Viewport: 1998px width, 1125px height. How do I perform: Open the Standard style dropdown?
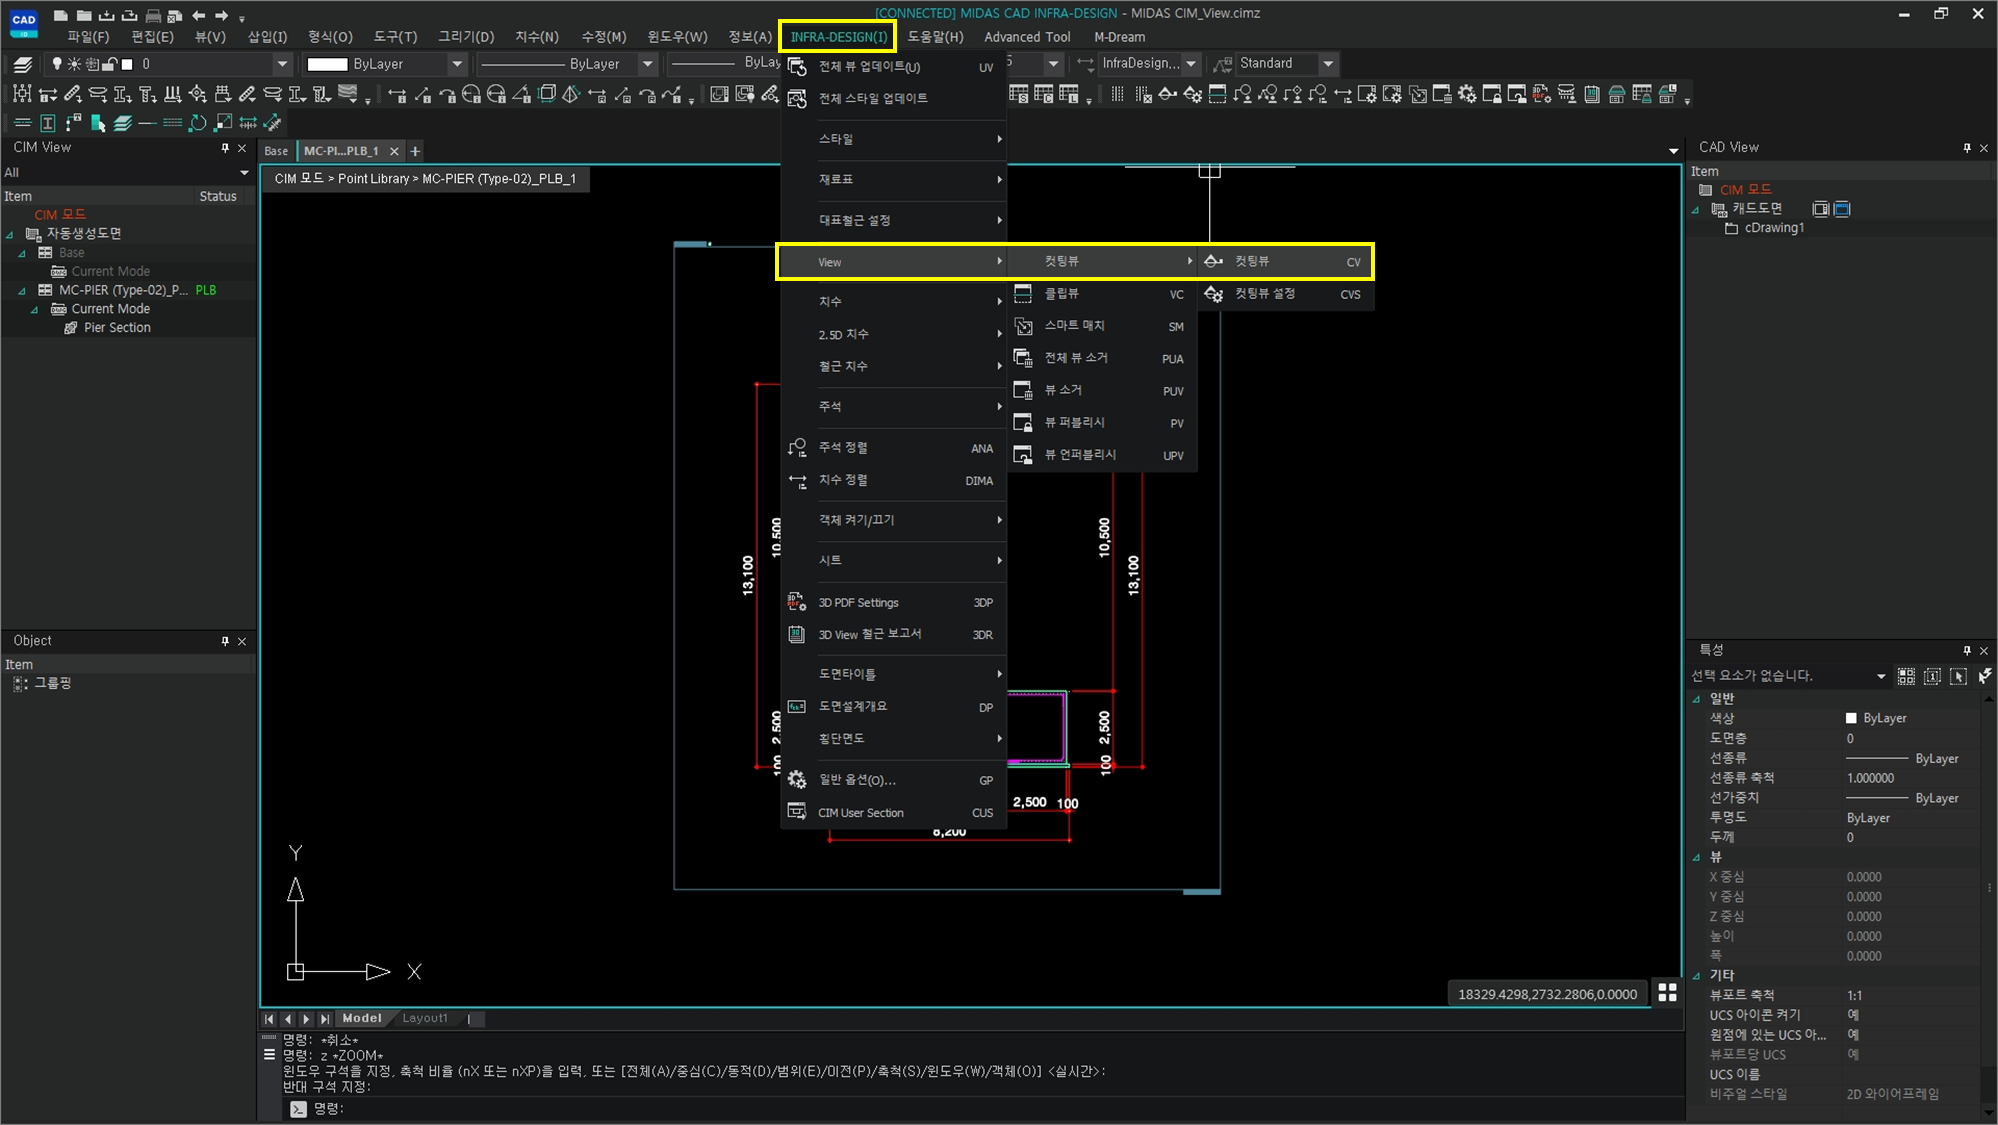[x=1328, y=63]
